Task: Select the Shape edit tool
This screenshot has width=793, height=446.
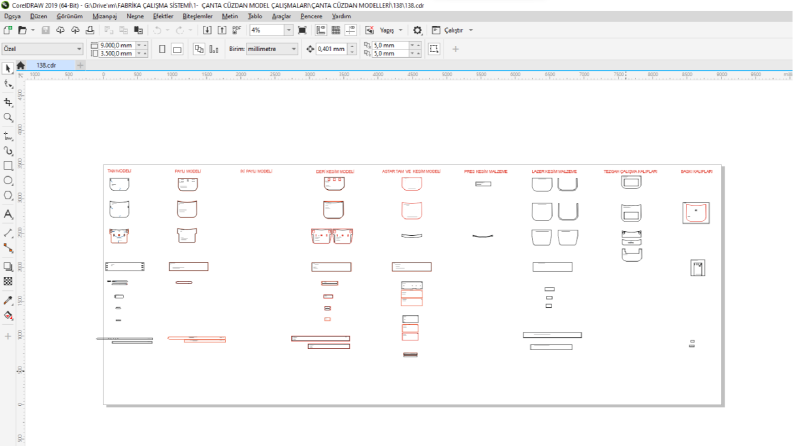Action: click(x=8, y=84)
